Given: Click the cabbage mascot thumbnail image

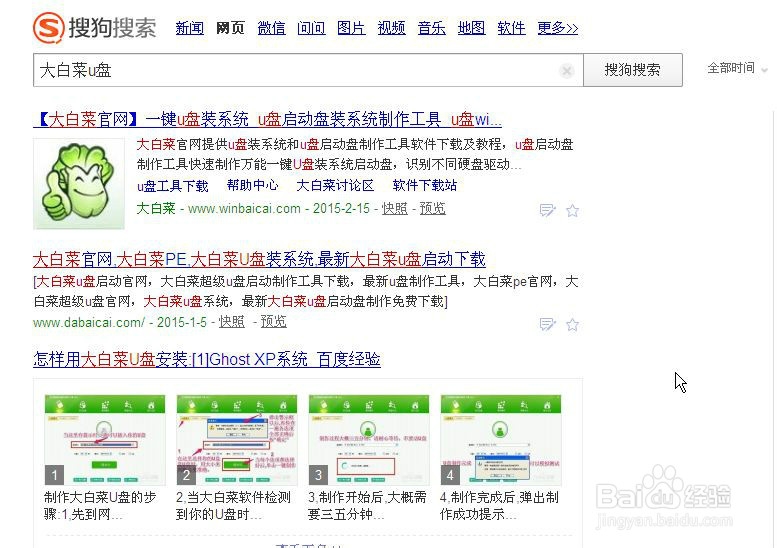Looking at the screenshot, I should click(79, 183).
